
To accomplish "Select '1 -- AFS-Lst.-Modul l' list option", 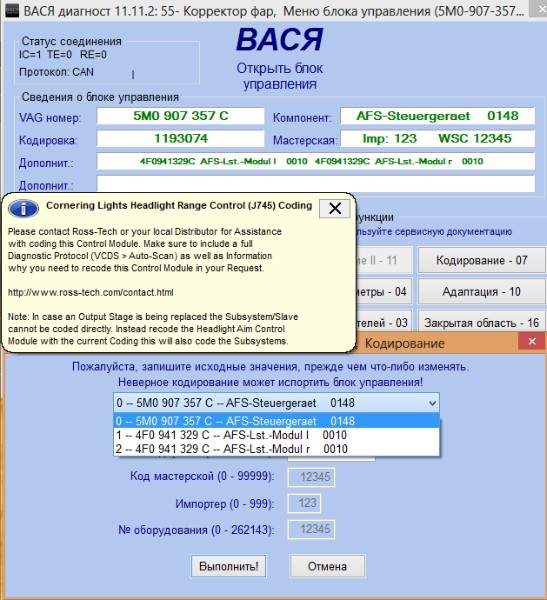I will click(x=277, y=435).
